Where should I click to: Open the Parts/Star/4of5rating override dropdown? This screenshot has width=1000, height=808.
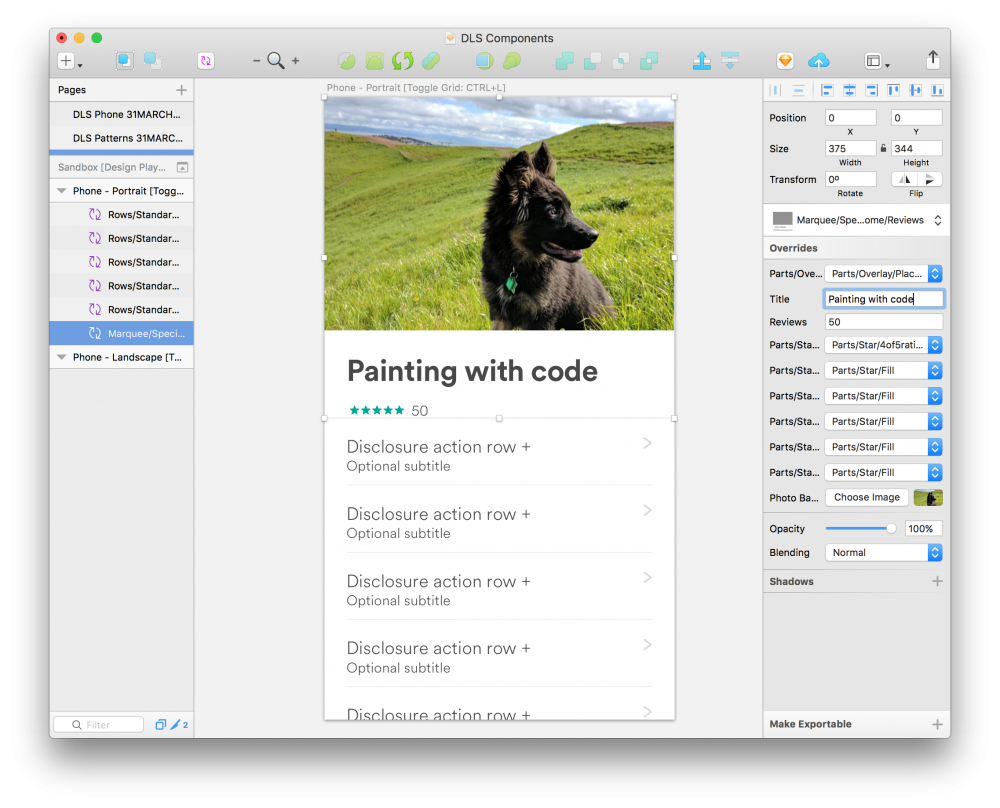coord(883,345)
